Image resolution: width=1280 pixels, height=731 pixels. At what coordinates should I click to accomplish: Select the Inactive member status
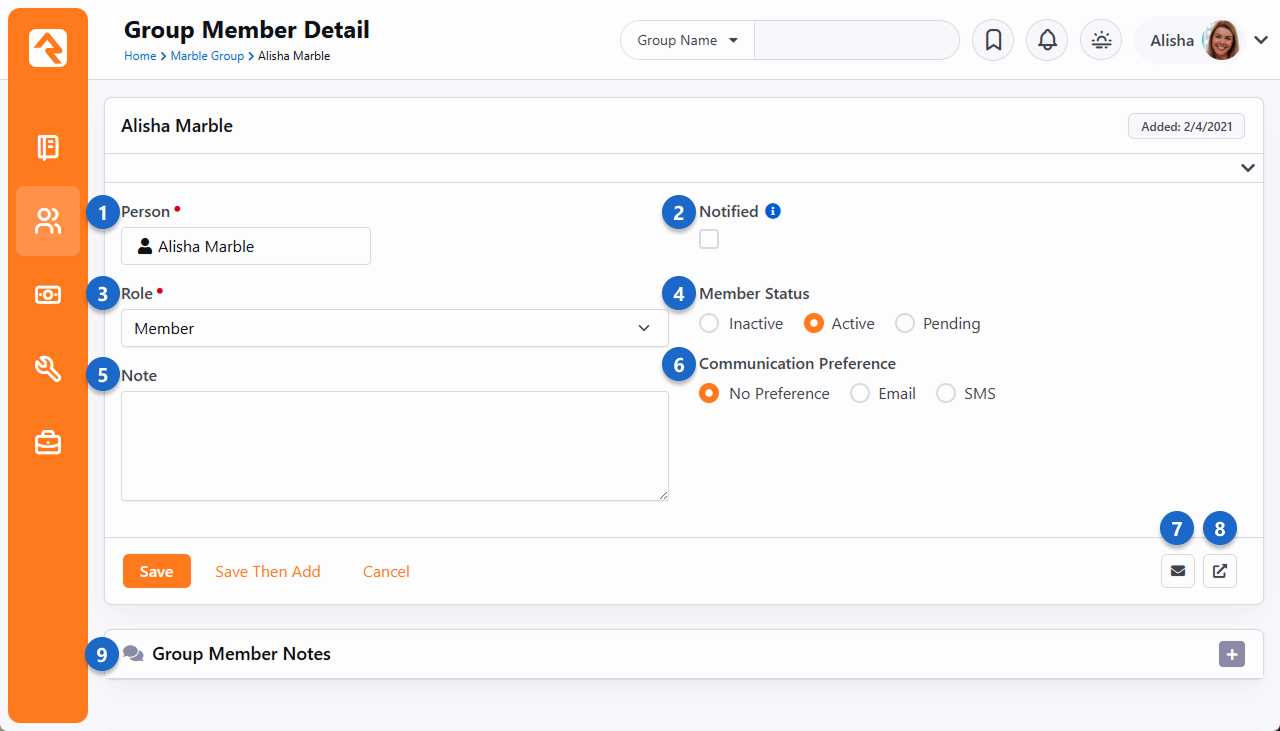tap(709, 324)
